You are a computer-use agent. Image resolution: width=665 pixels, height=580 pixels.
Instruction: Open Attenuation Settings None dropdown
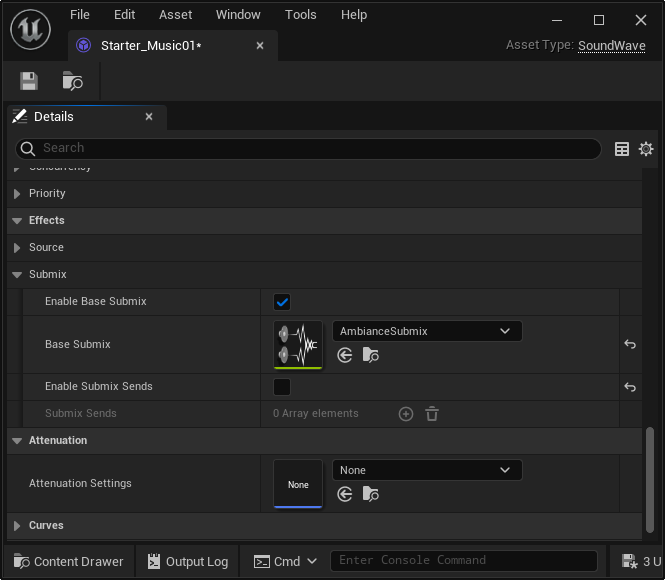[426, 470]
